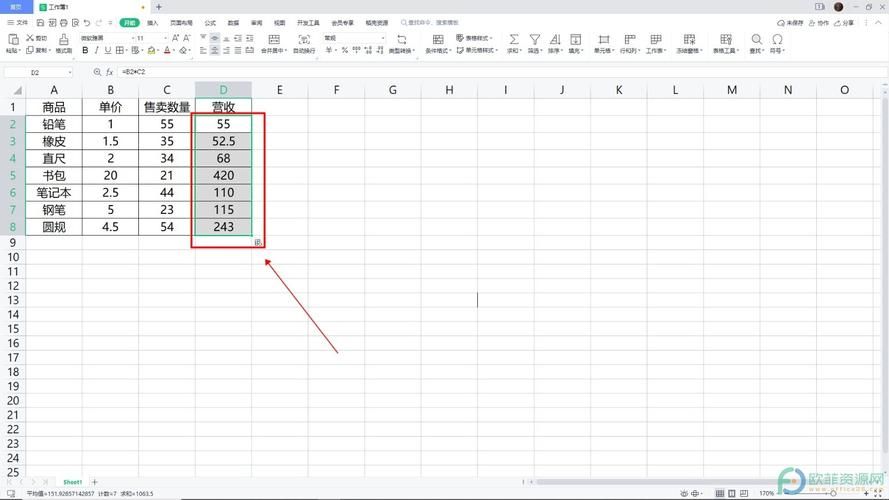The image size is (889, 500).
Task: Click the insert function fx icon
Action: (111, 72)
